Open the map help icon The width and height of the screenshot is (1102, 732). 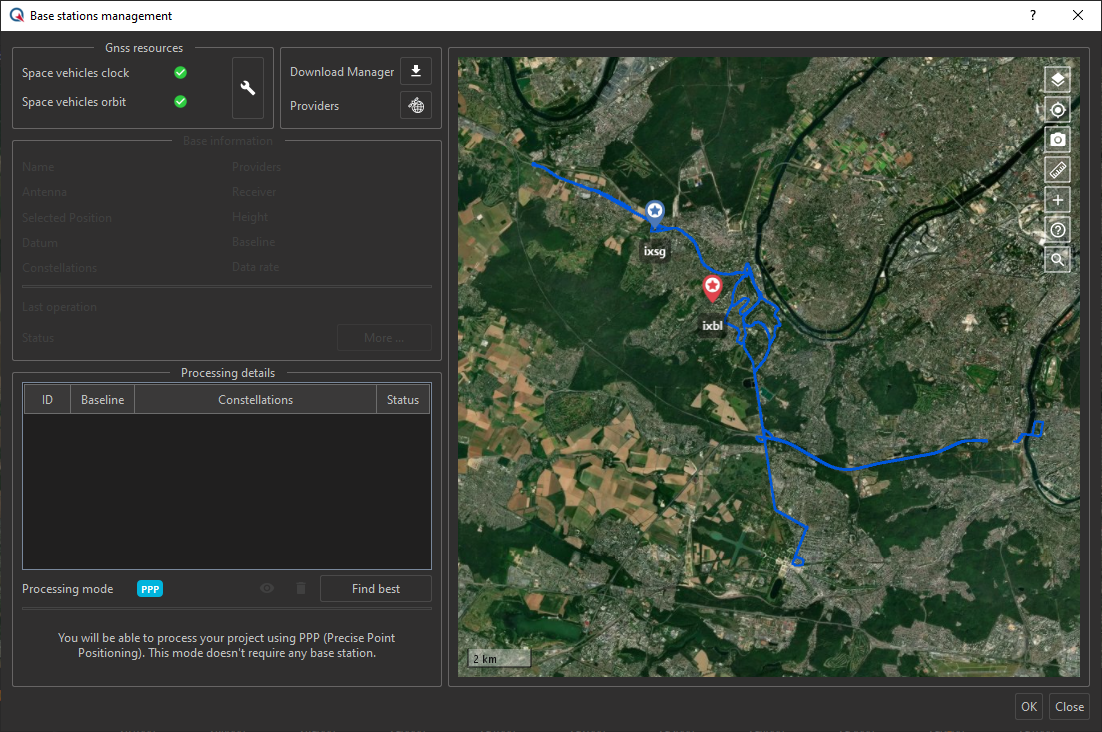point(1057,230)
